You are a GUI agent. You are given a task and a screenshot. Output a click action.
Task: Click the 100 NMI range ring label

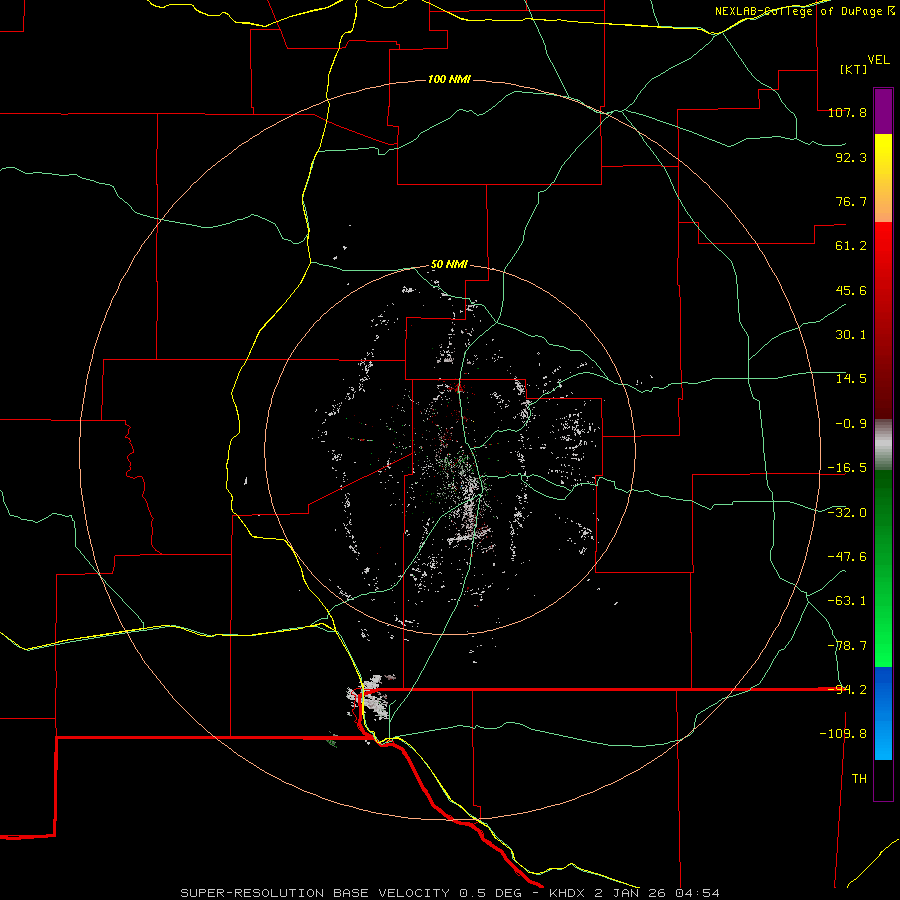449,79
